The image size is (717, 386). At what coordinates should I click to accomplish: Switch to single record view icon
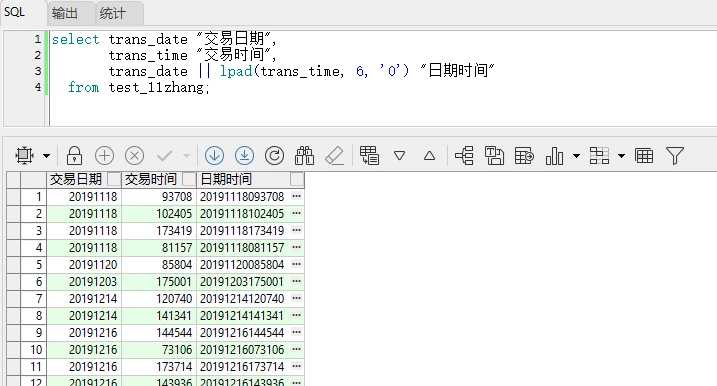click(x=369, y=155)
